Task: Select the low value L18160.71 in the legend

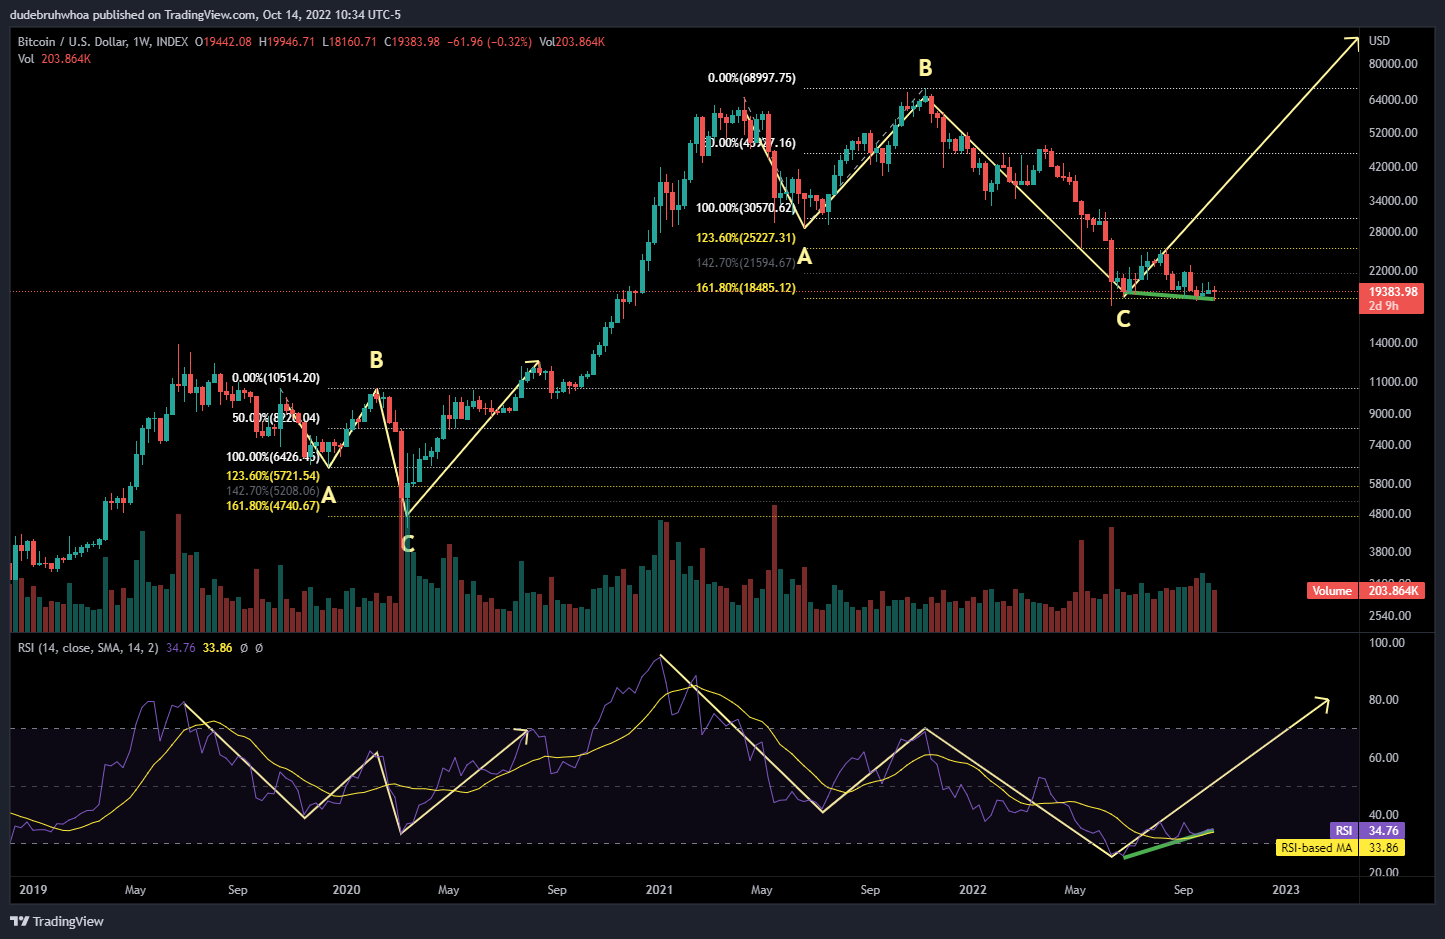Action: tap(350, 42)
